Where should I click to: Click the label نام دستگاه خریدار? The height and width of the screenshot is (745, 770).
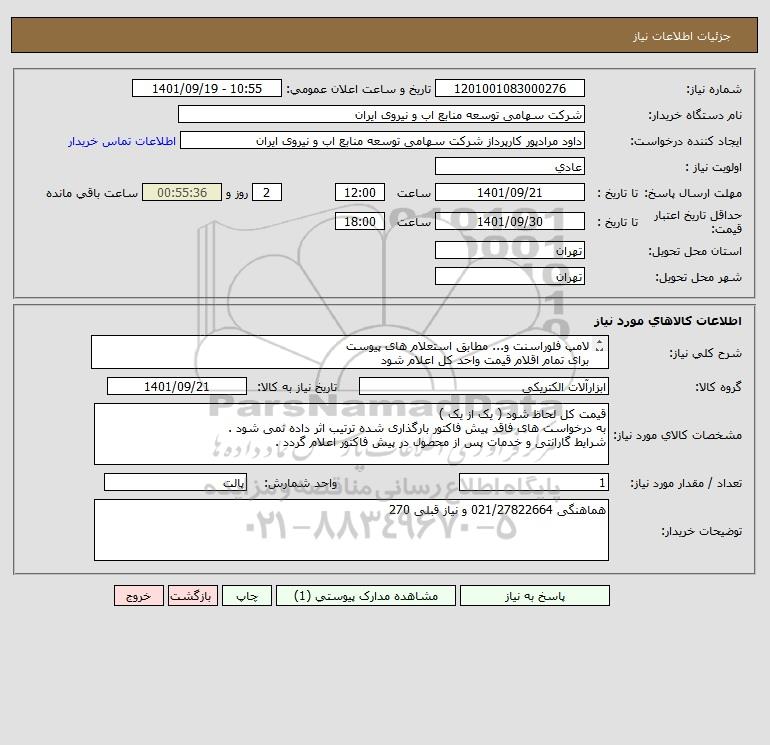(x=695, y=115)
